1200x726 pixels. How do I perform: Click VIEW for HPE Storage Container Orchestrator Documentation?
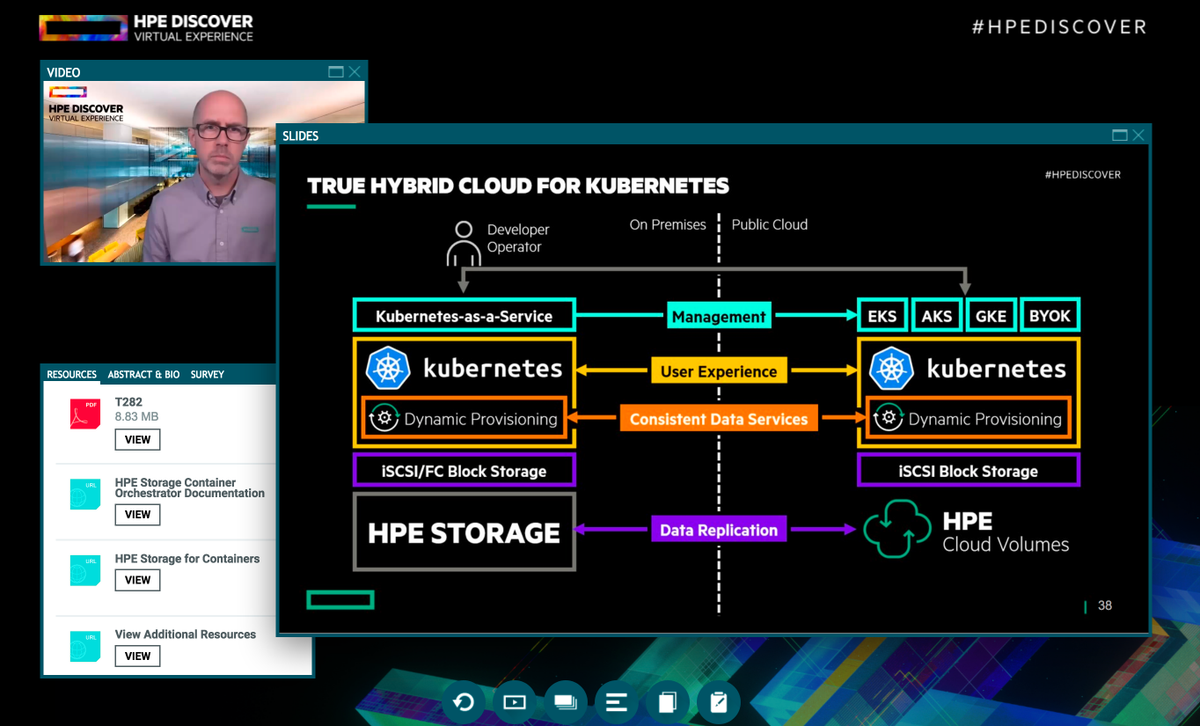point(137,514)
